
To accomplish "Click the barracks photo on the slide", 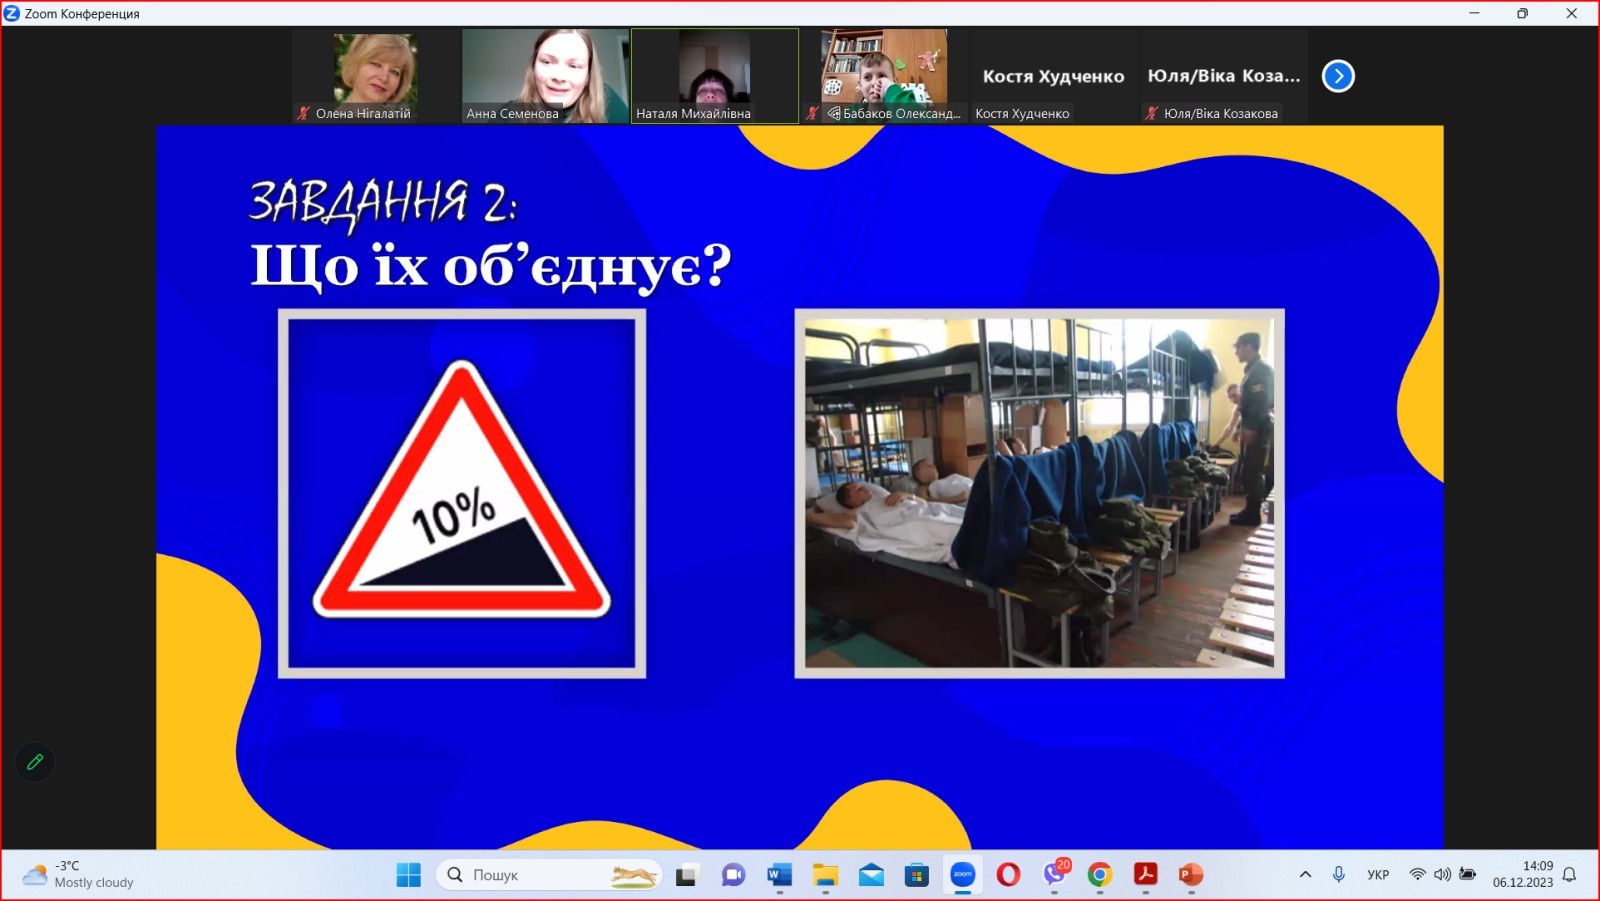I will (x=1039, y=493).
